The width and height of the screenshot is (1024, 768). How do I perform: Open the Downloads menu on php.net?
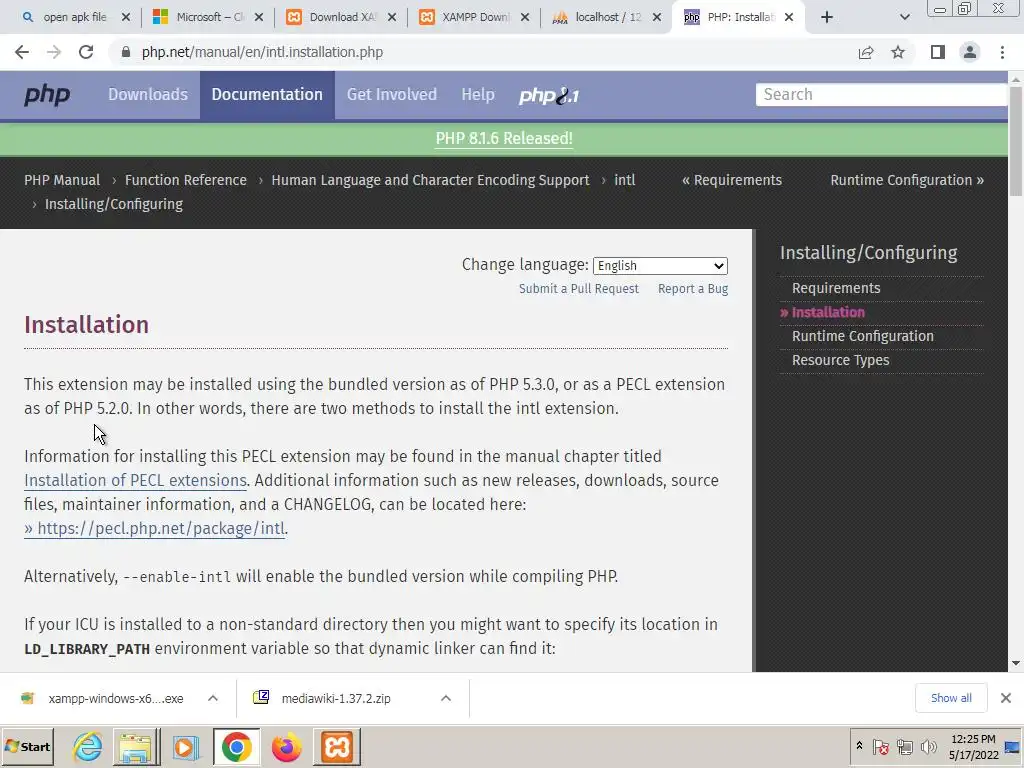(x=148, y=95)
